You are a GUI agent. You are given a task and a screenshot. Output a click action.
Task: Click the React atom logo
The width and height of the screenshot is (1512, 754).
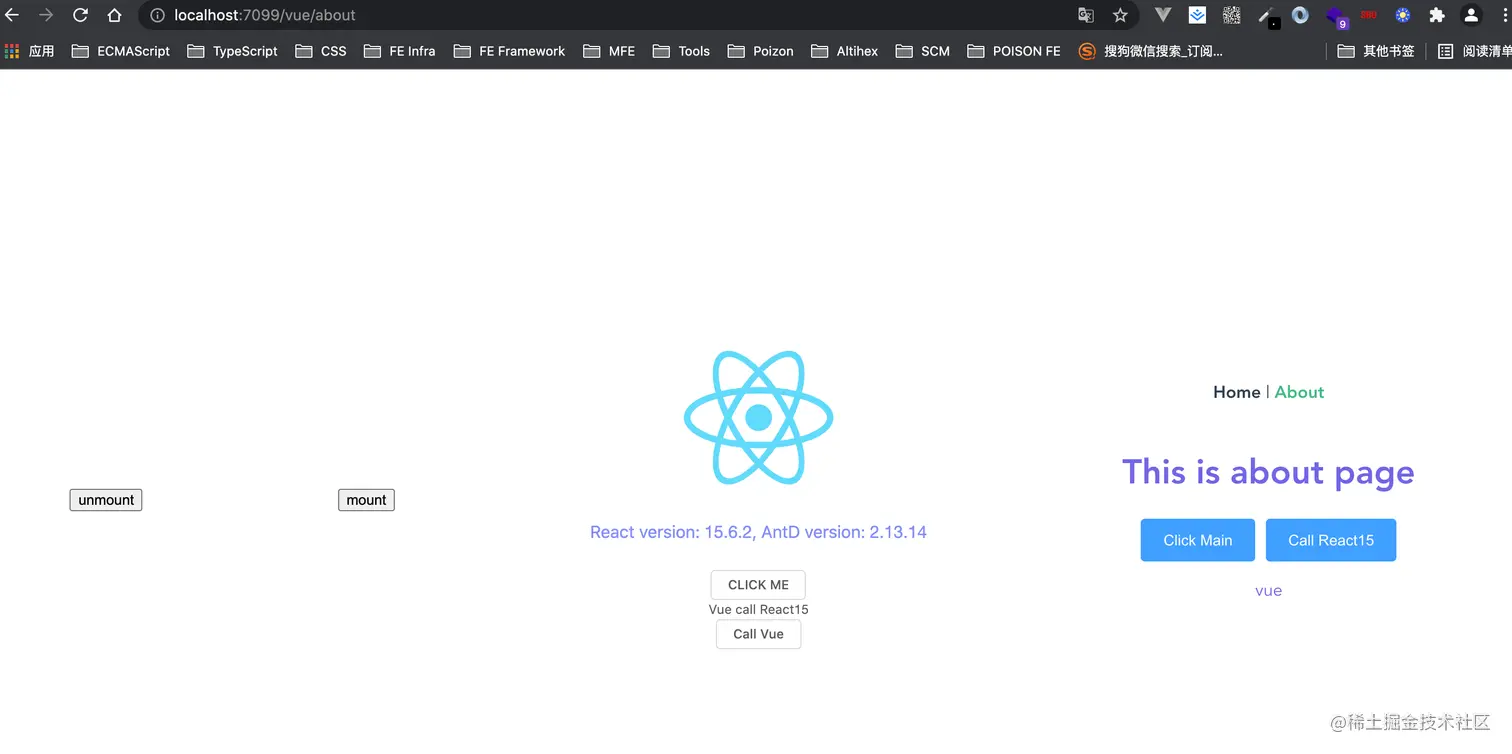click(x=759, y=417)
